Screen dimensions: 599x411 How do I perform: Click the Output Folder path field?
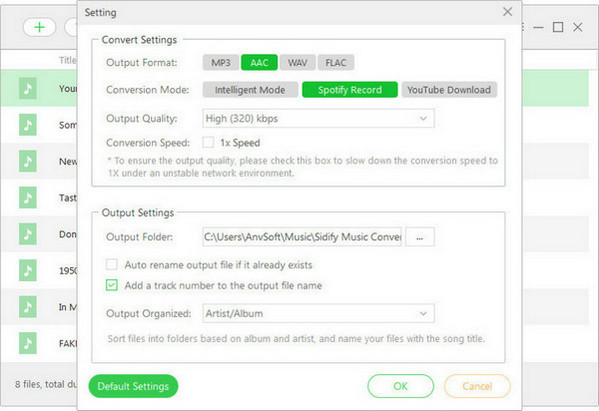pyautogui.click(x=302, y=237)
